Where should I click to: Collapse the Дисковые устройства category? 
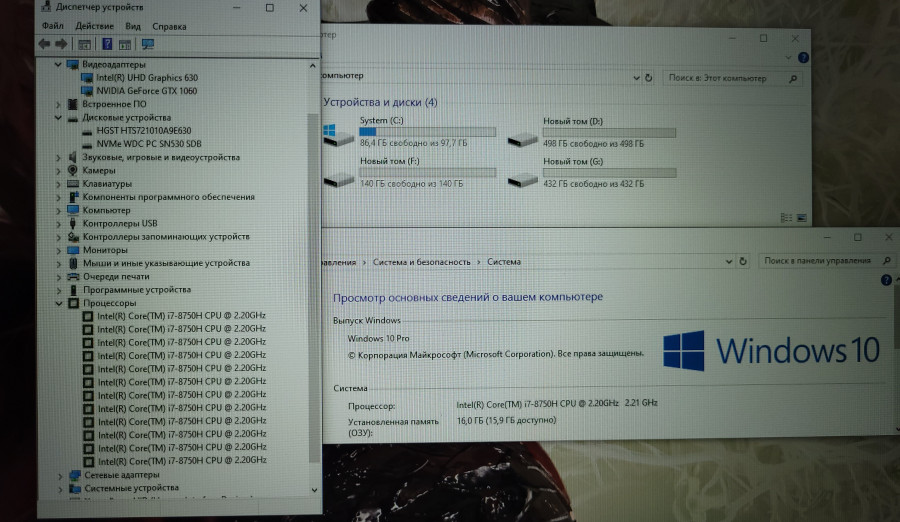coord(58,118)
